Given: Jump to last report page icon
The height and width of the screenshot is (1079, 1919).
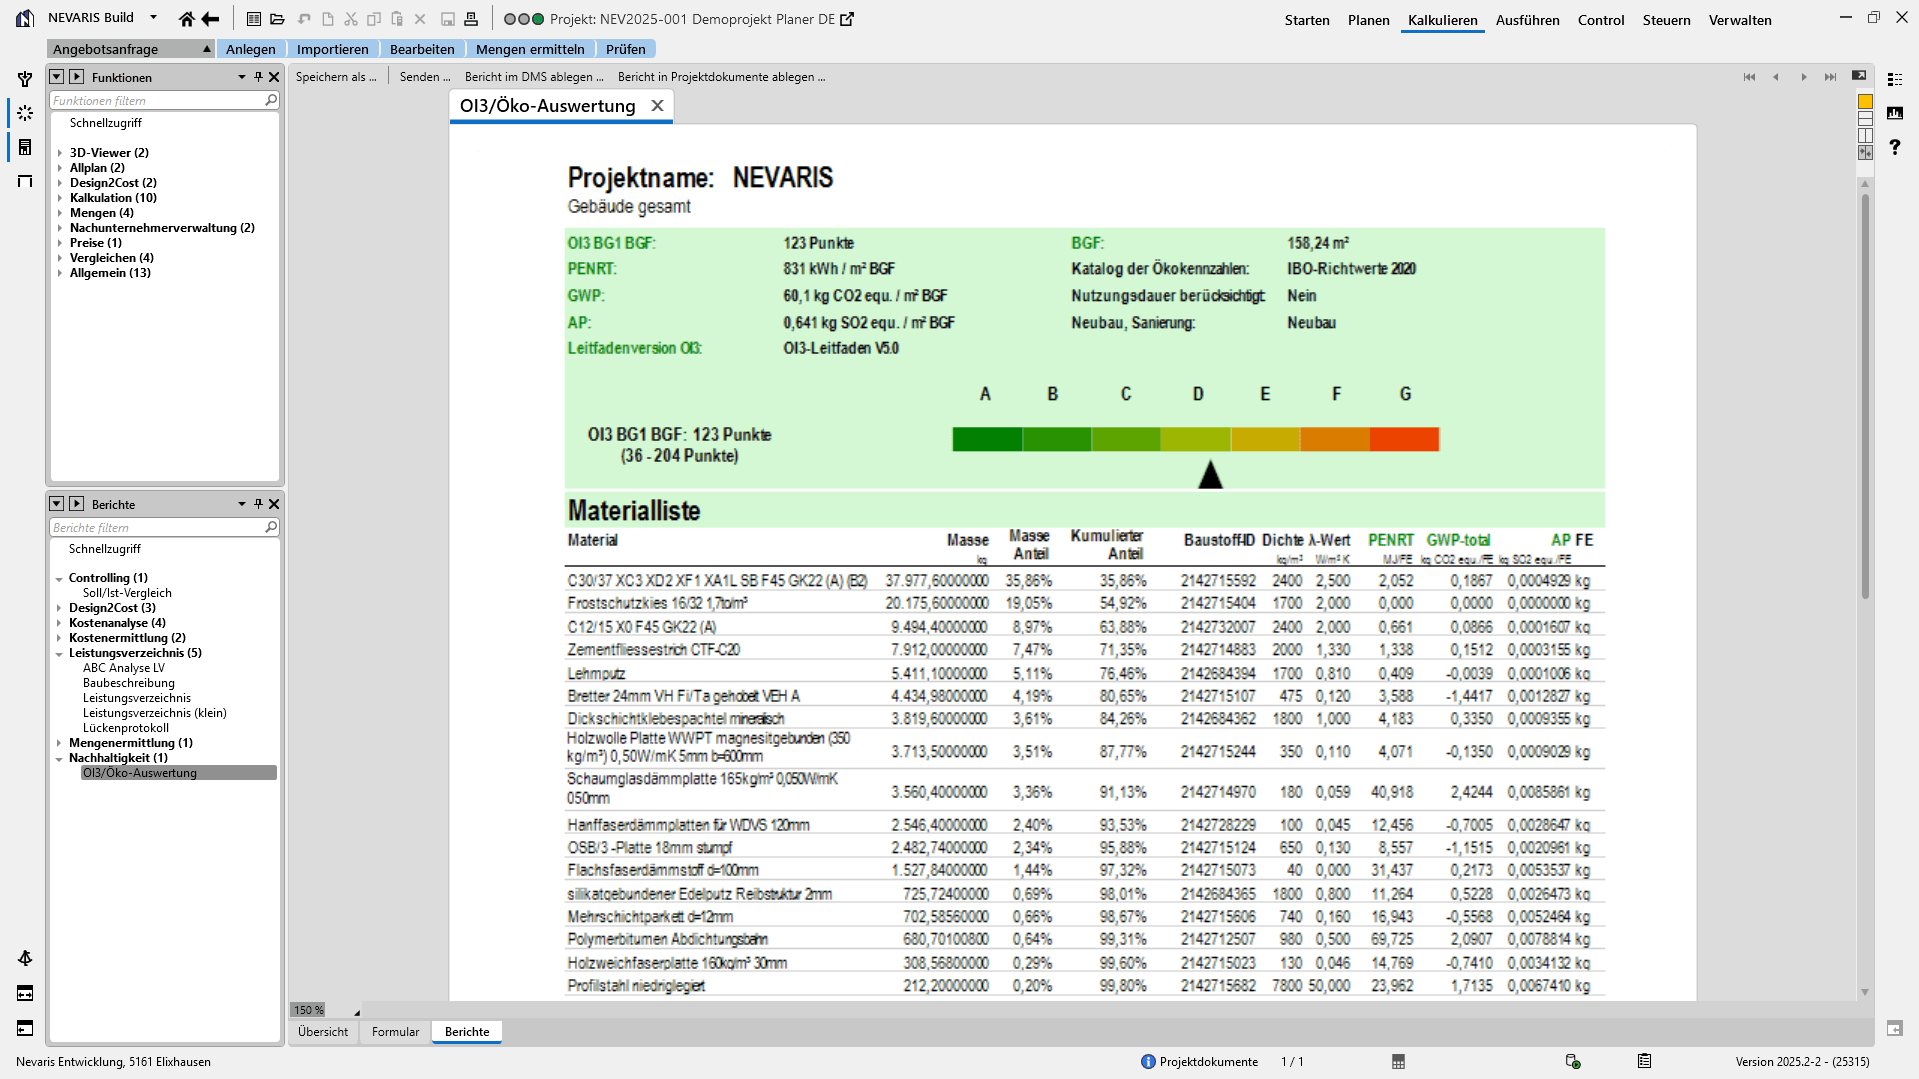Looking at the screenshot, I should tap(1830, 77).
